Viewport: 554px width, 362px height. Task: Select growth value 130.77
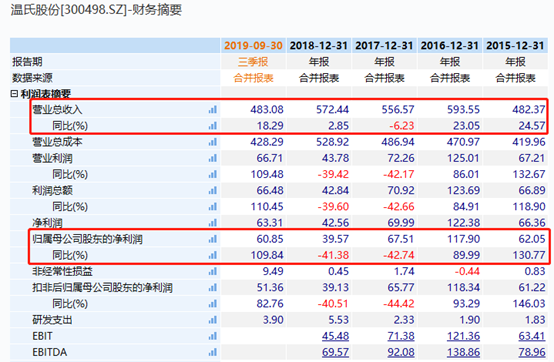529,255
